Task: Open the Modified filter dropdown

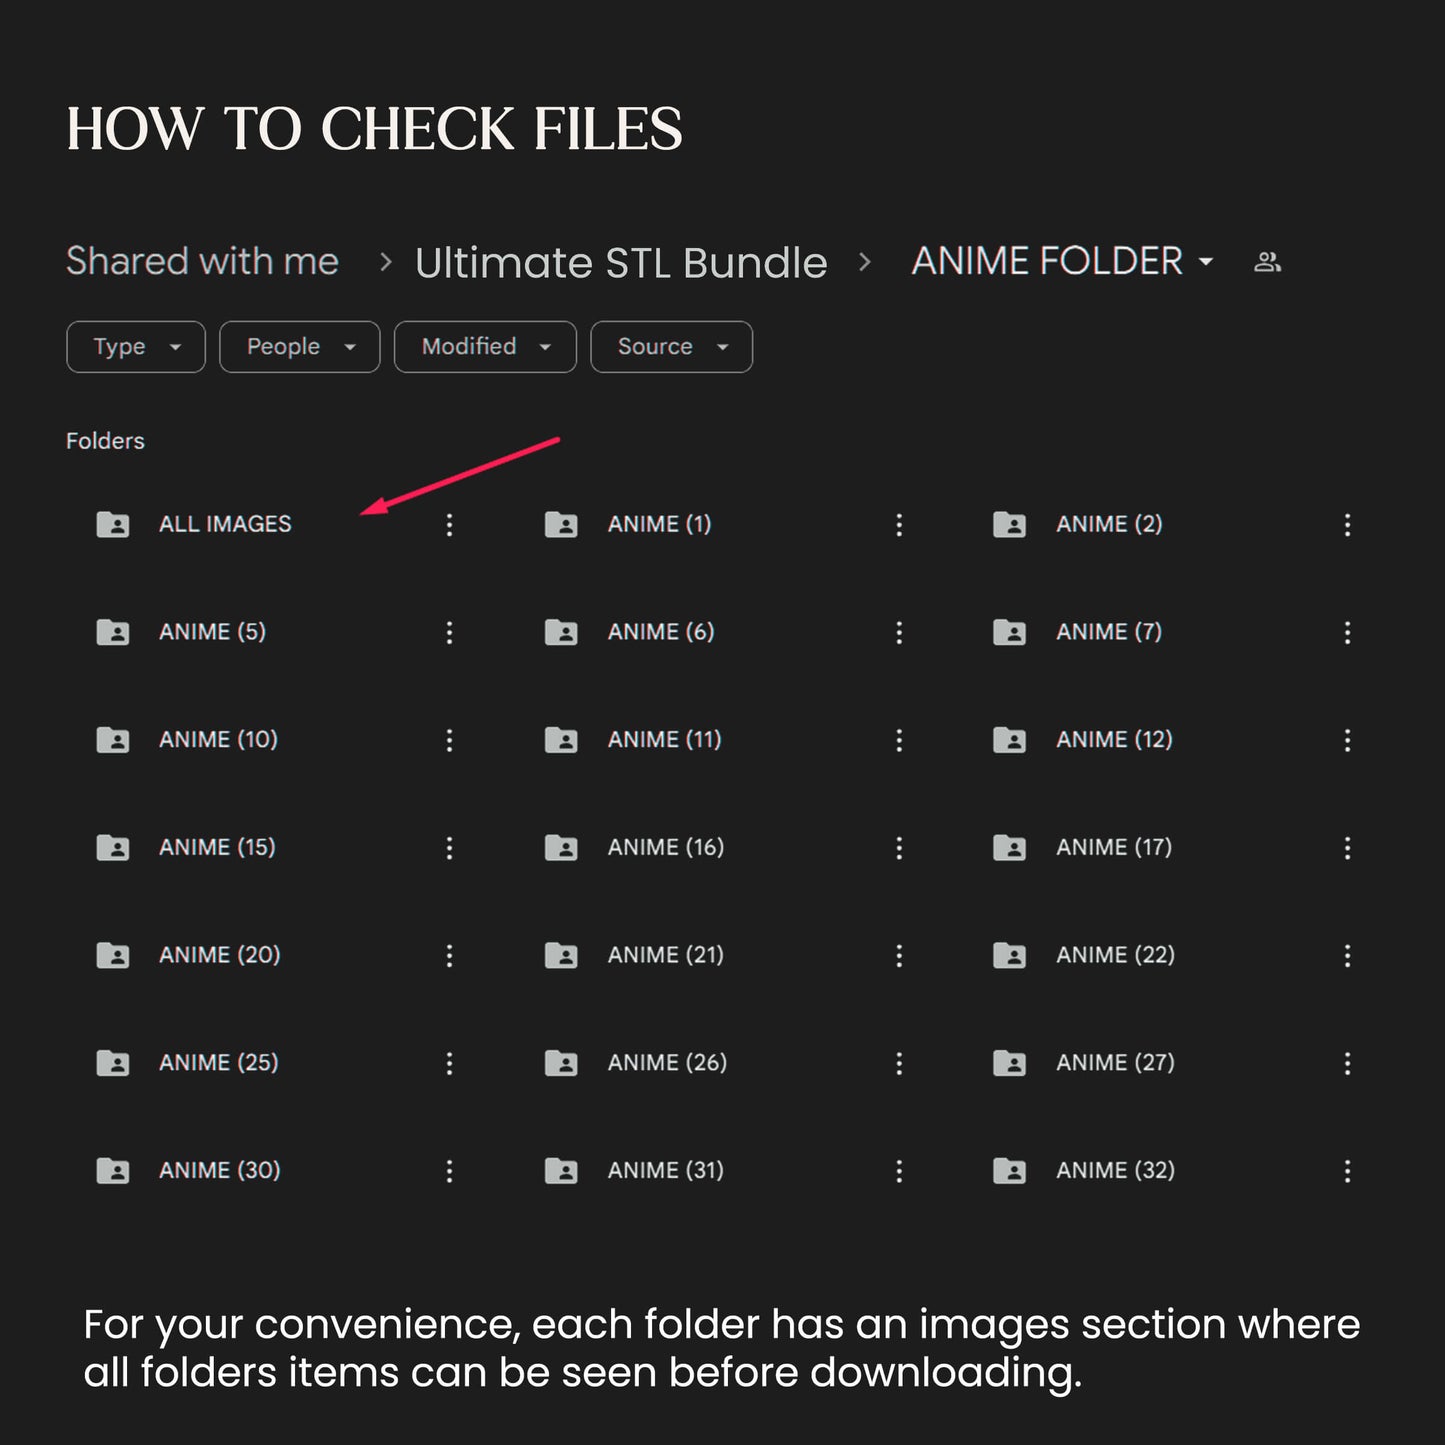Action: tap(485, 347)
